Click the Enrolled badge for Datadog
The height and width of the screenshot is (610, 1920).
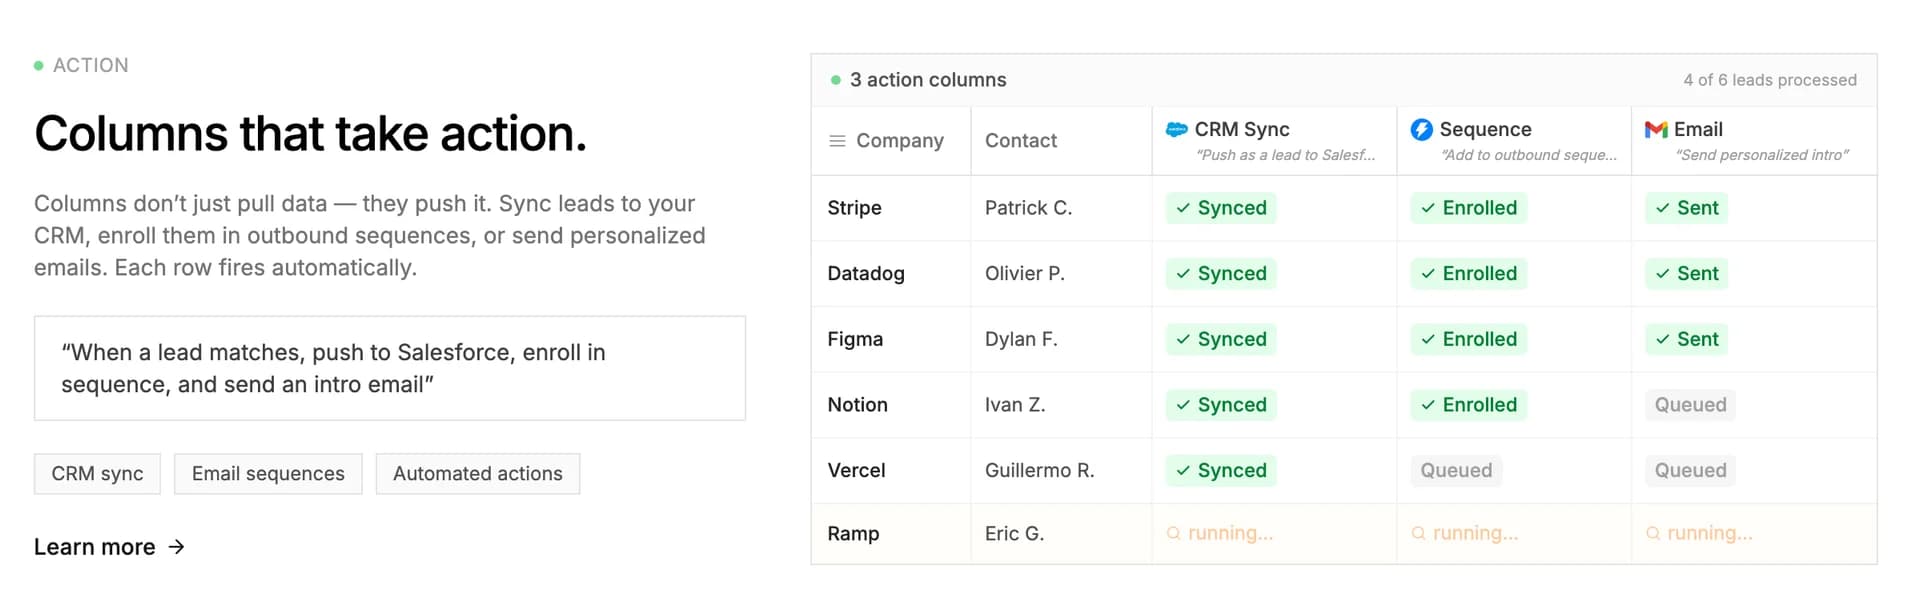point(1468,274)
